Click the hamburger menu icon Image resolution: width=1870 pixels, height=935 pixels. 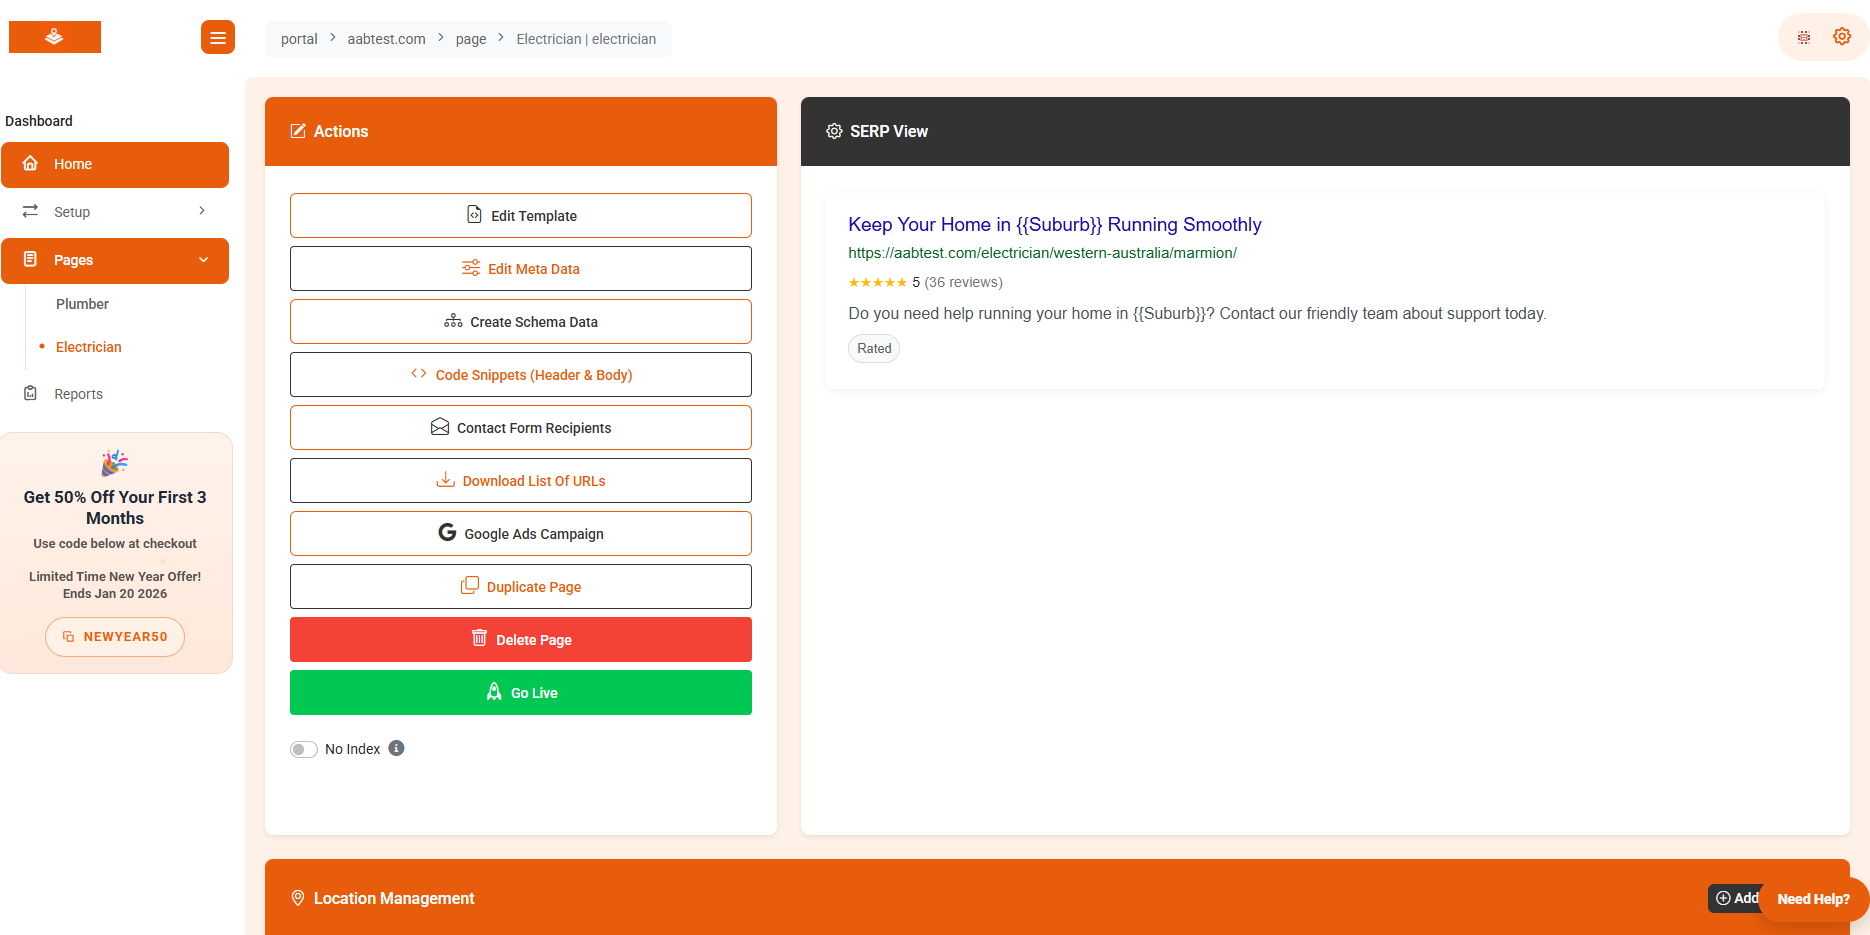tap(217, 38)
